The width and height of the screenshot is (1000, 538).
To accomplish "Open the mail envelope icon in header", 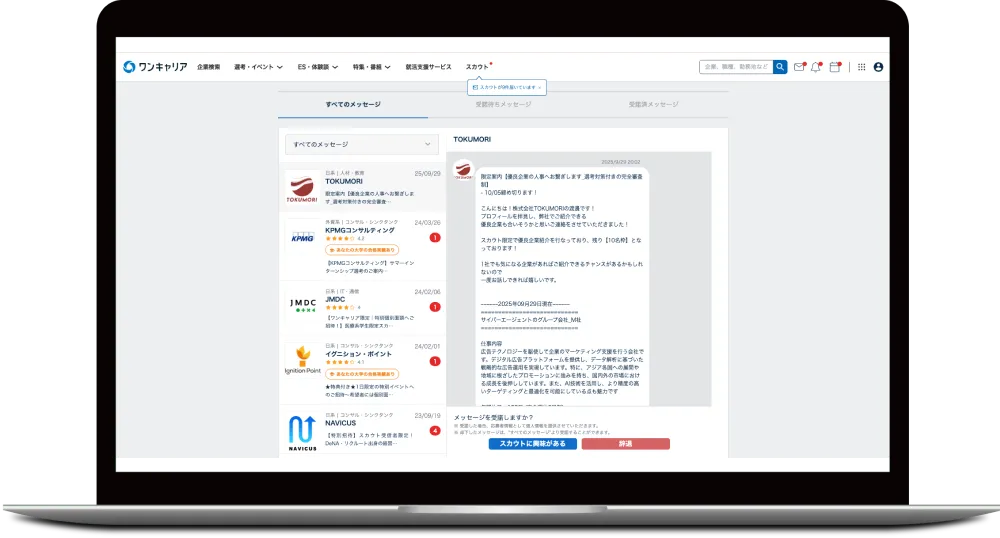I will [799, 67].
